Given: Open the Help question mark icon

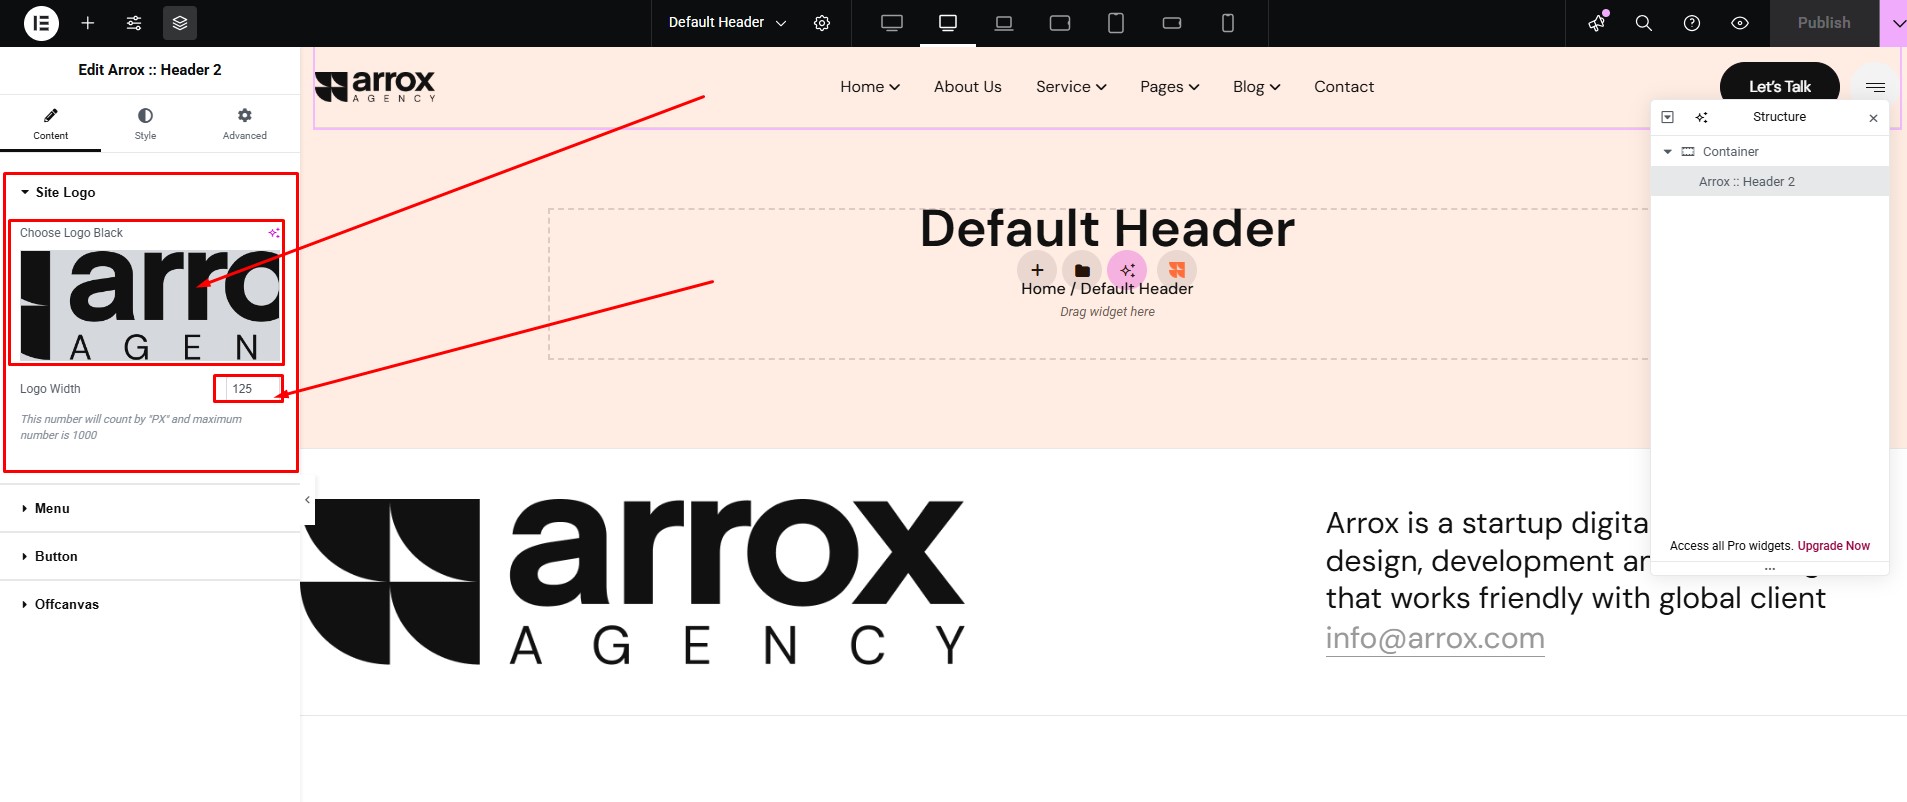Looking at the screenshot, I should coord(1692,22).
